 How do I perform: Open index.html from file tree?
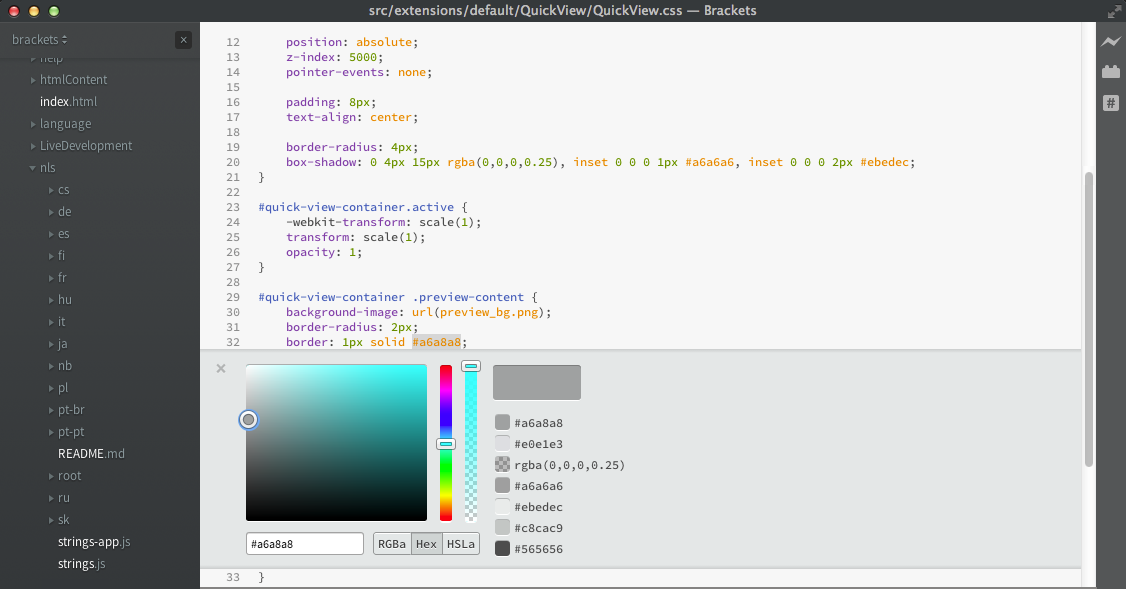point(68,102)
